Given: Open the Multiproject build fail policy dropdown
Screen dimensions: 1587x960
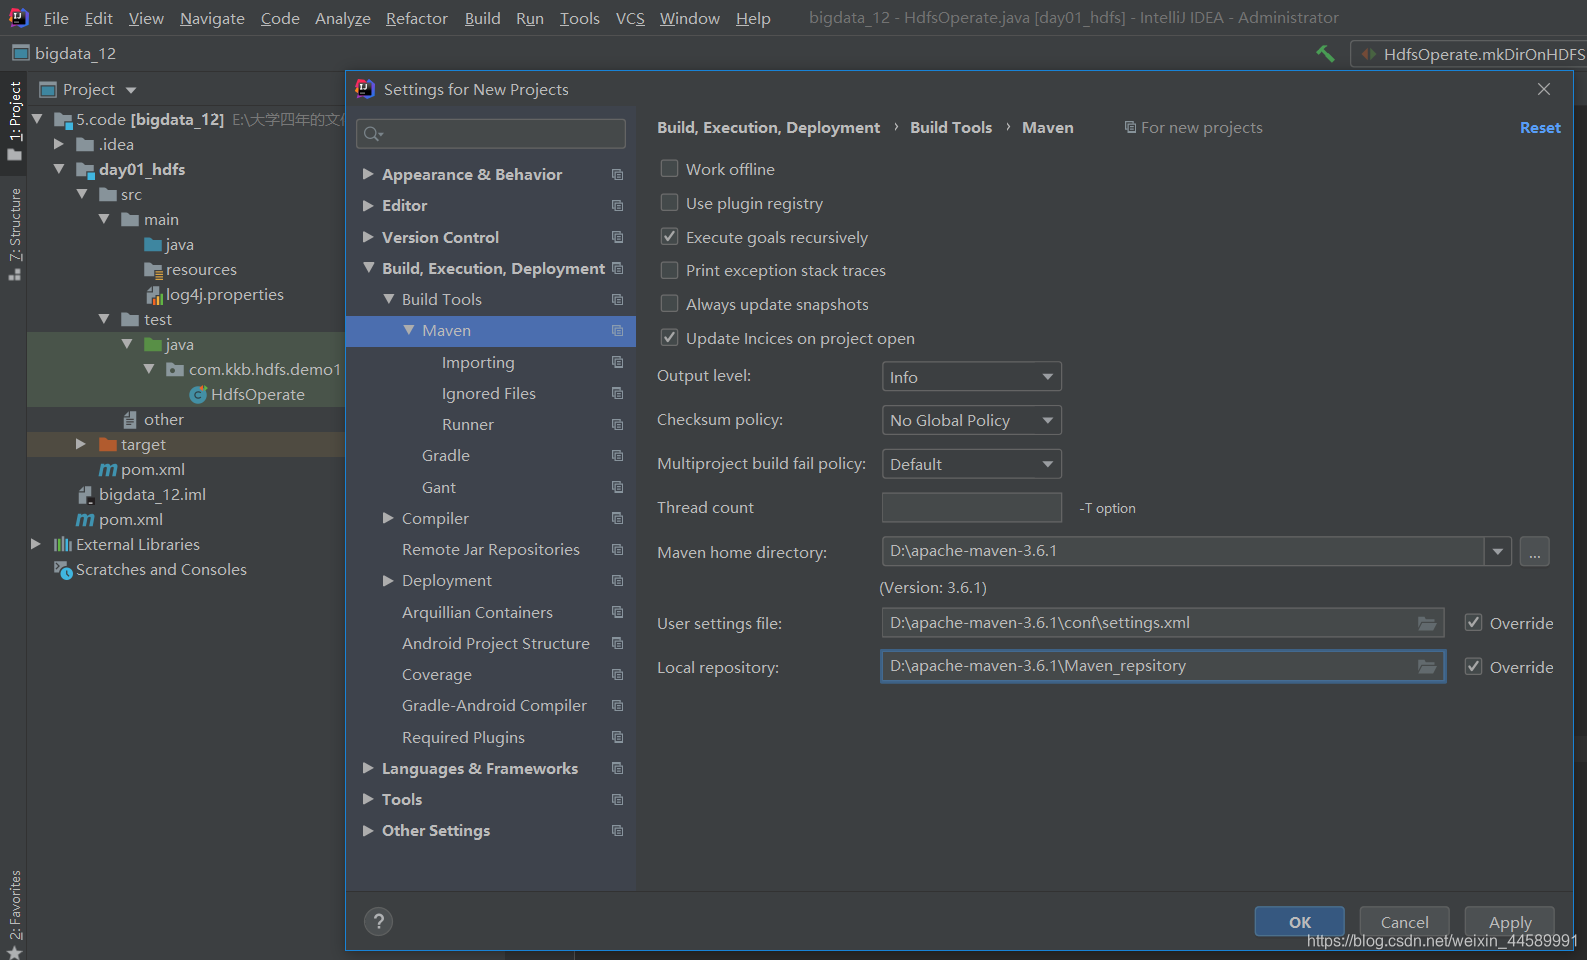Looking at the screenshot, I should click(971, 464).
